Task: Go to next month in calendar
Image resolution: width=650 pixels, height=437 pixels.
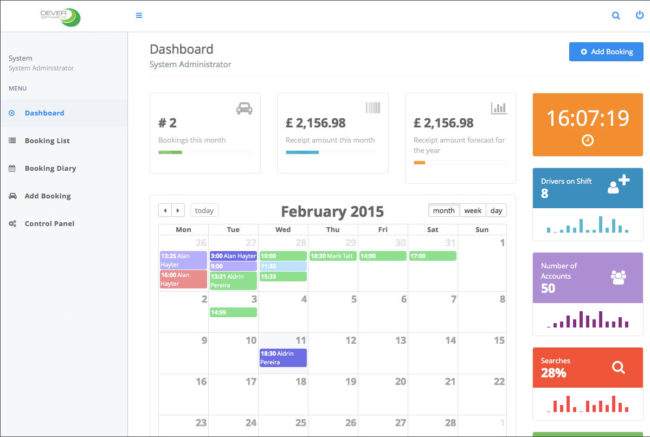Action: [178, 210]
